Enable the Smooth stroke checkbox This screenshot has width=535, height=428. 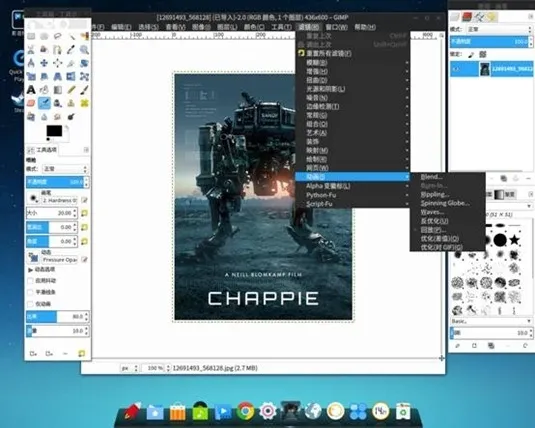coord(30,293)
